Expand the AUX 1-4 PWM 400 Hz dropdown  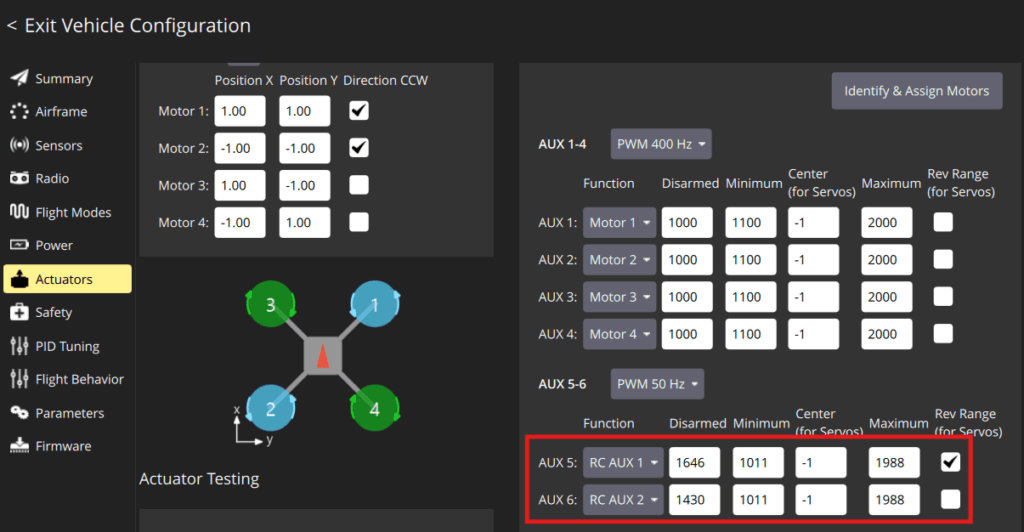(661, 144)
